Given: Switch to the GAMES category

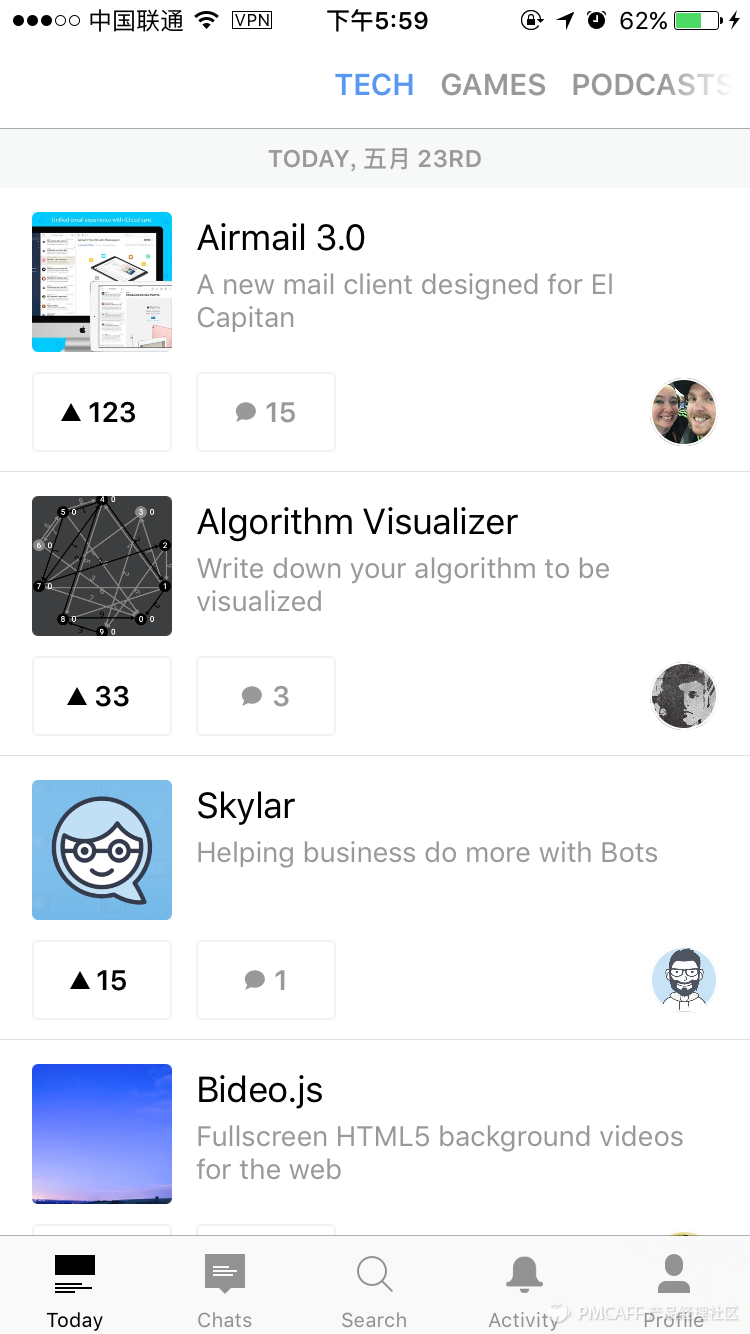Looking at the screenshot, I should click(493, 85).
